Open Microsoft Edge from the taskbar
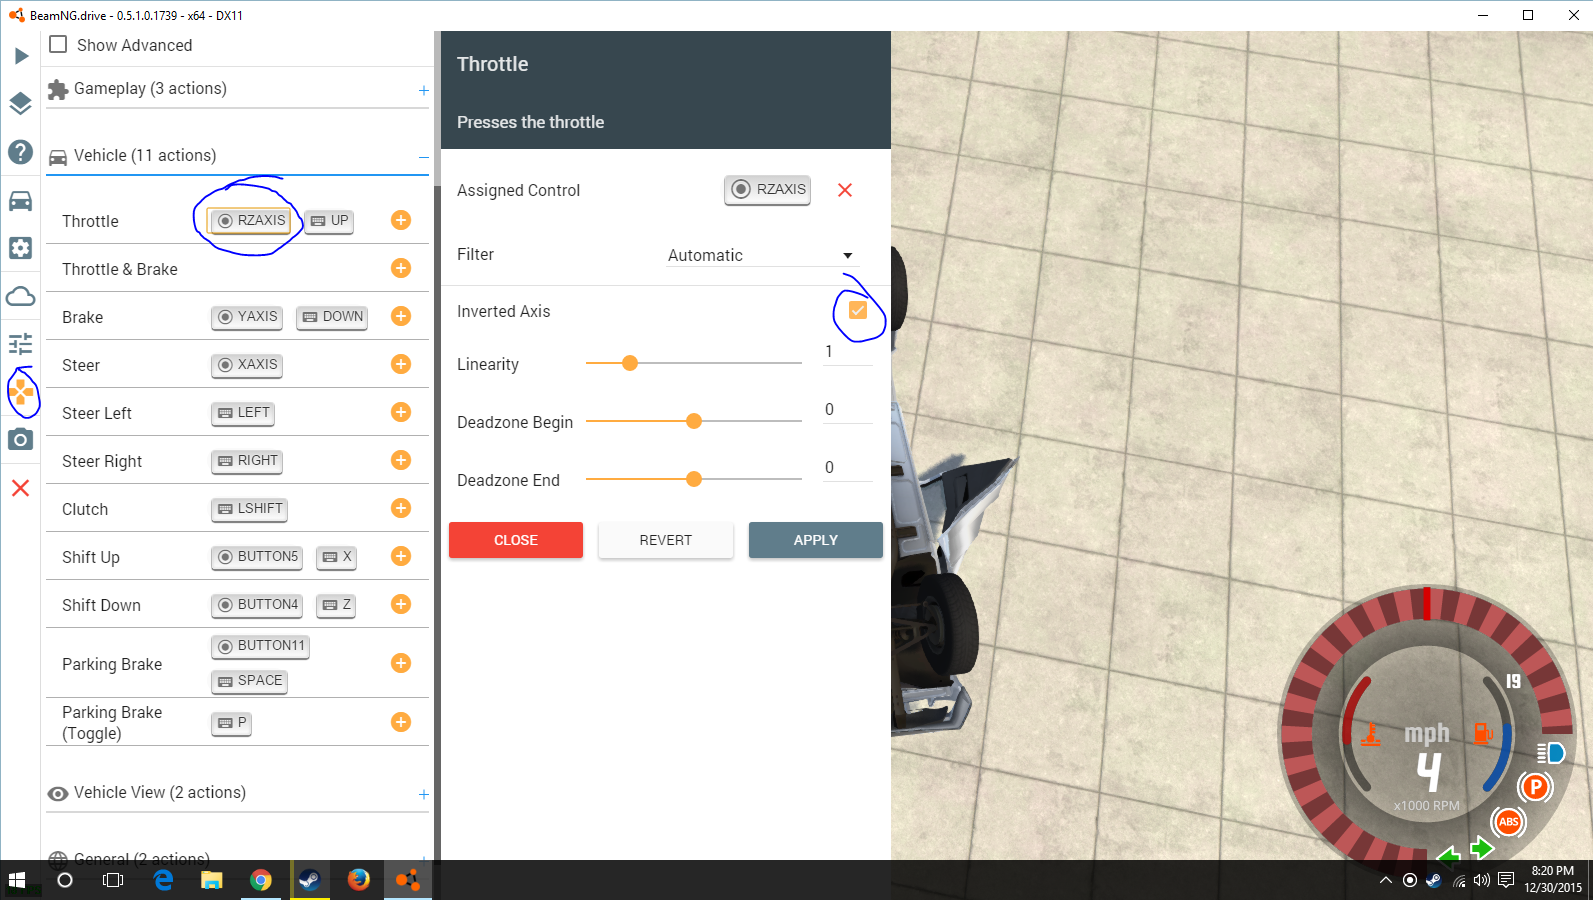The image size is (1593, 900). (x=163, y=880)
